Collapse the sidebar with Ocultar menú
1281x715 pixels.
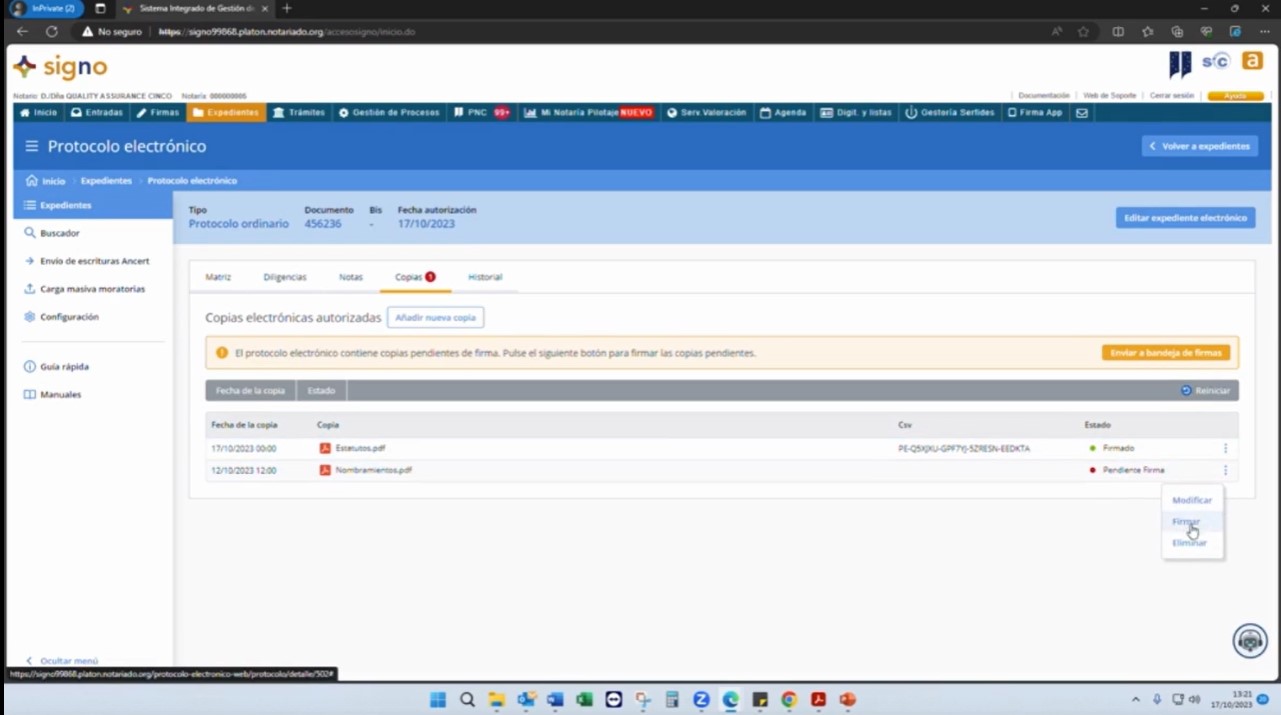[x=62, y=661]
